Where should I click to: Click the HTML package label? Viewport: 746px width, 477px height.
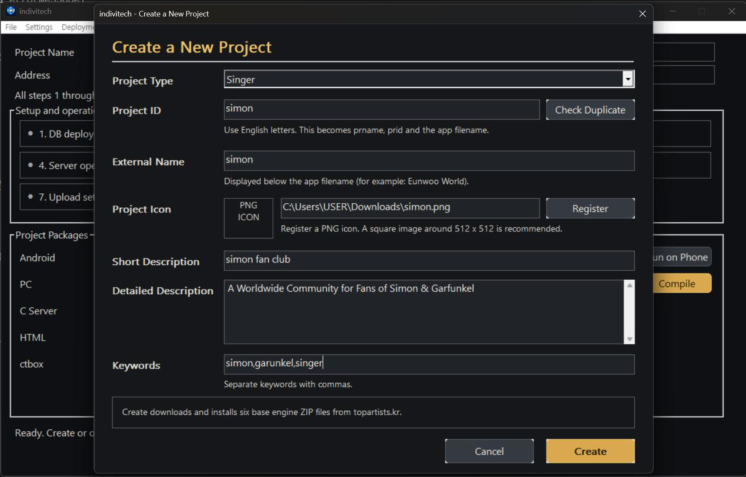coord(32,338)
